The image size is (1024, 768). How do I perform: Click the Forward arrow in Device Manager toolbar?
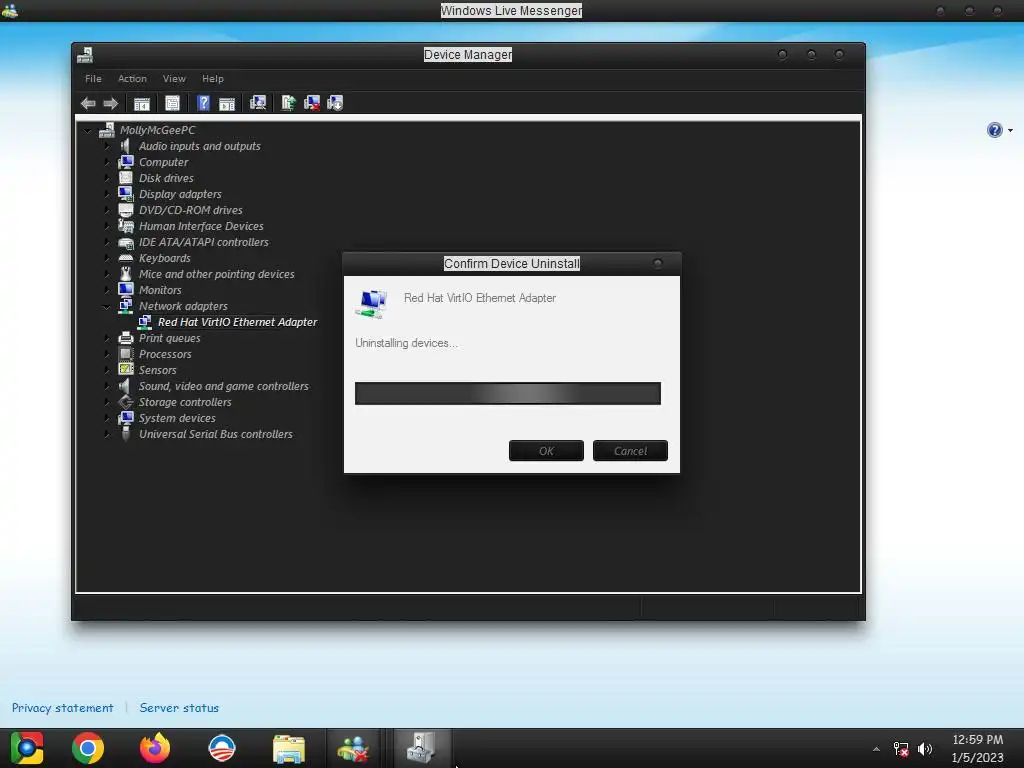click(x=111, y=103)
